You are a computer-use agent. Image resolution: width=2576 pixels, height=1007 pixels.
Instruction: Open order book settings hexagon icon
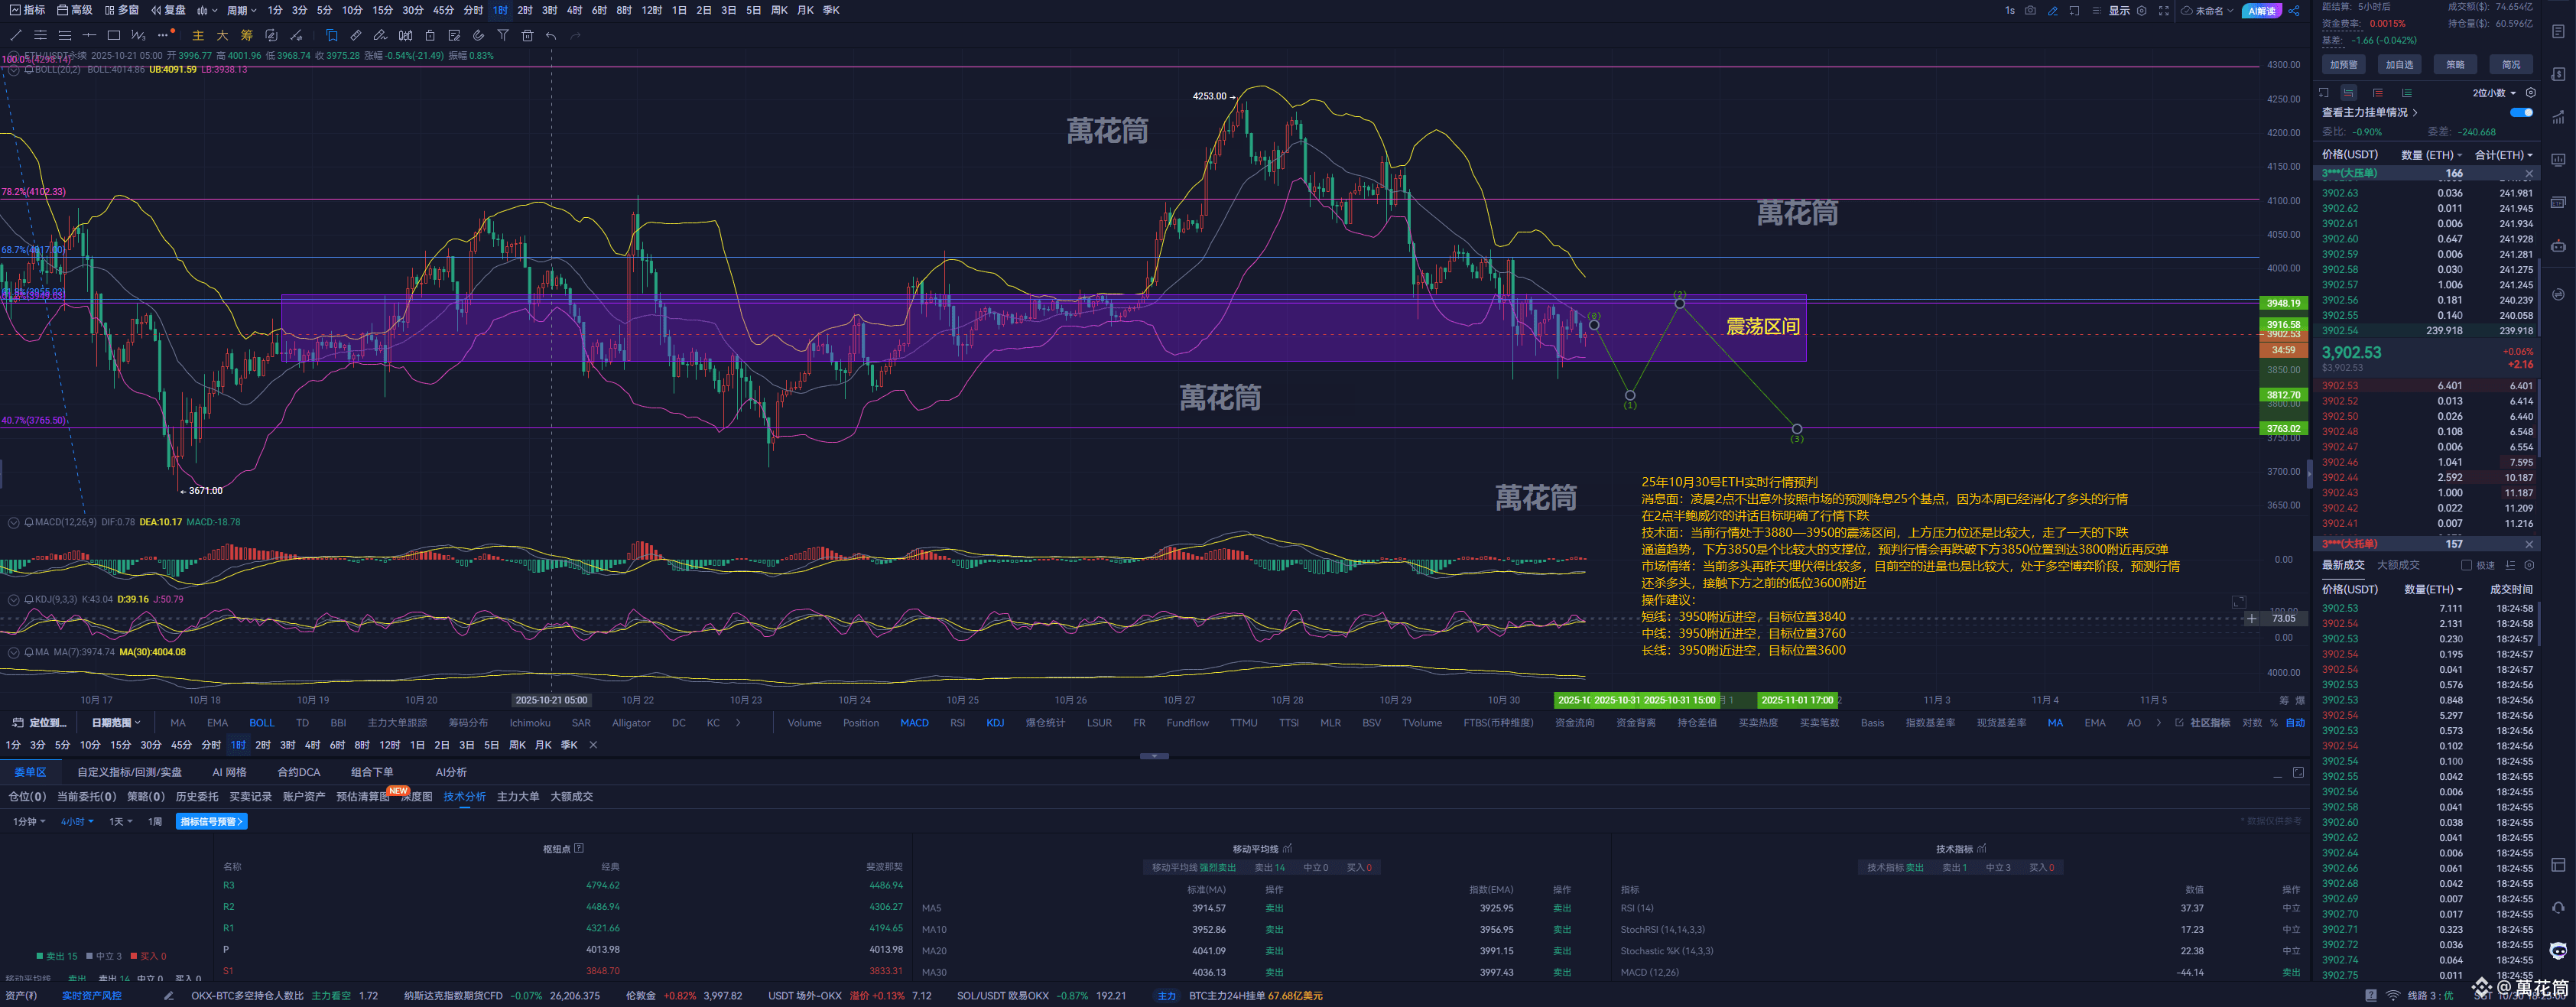(2531, 92)
